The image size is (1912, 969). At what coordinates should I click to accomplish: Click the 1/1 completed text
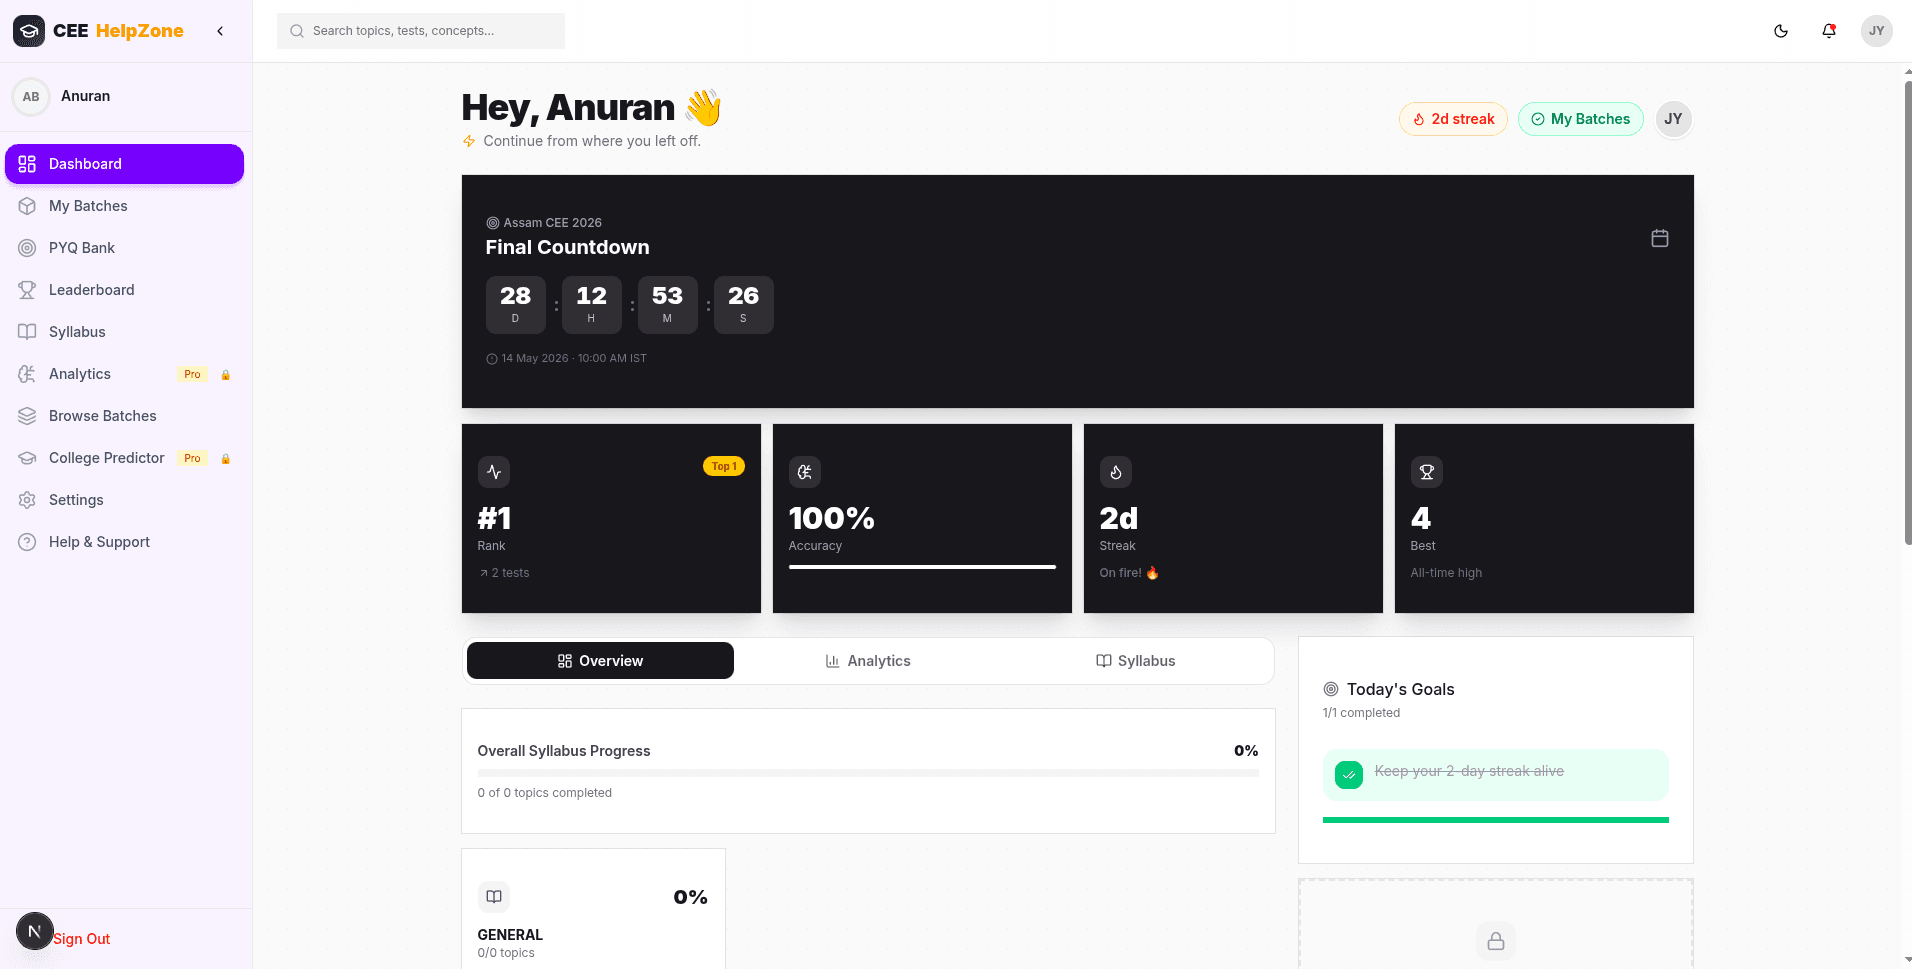coord(1362,713)
